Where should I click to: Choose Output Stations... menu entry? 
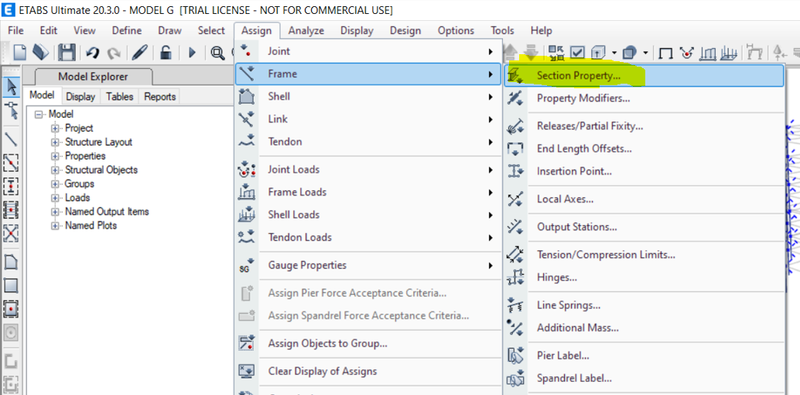644,227
